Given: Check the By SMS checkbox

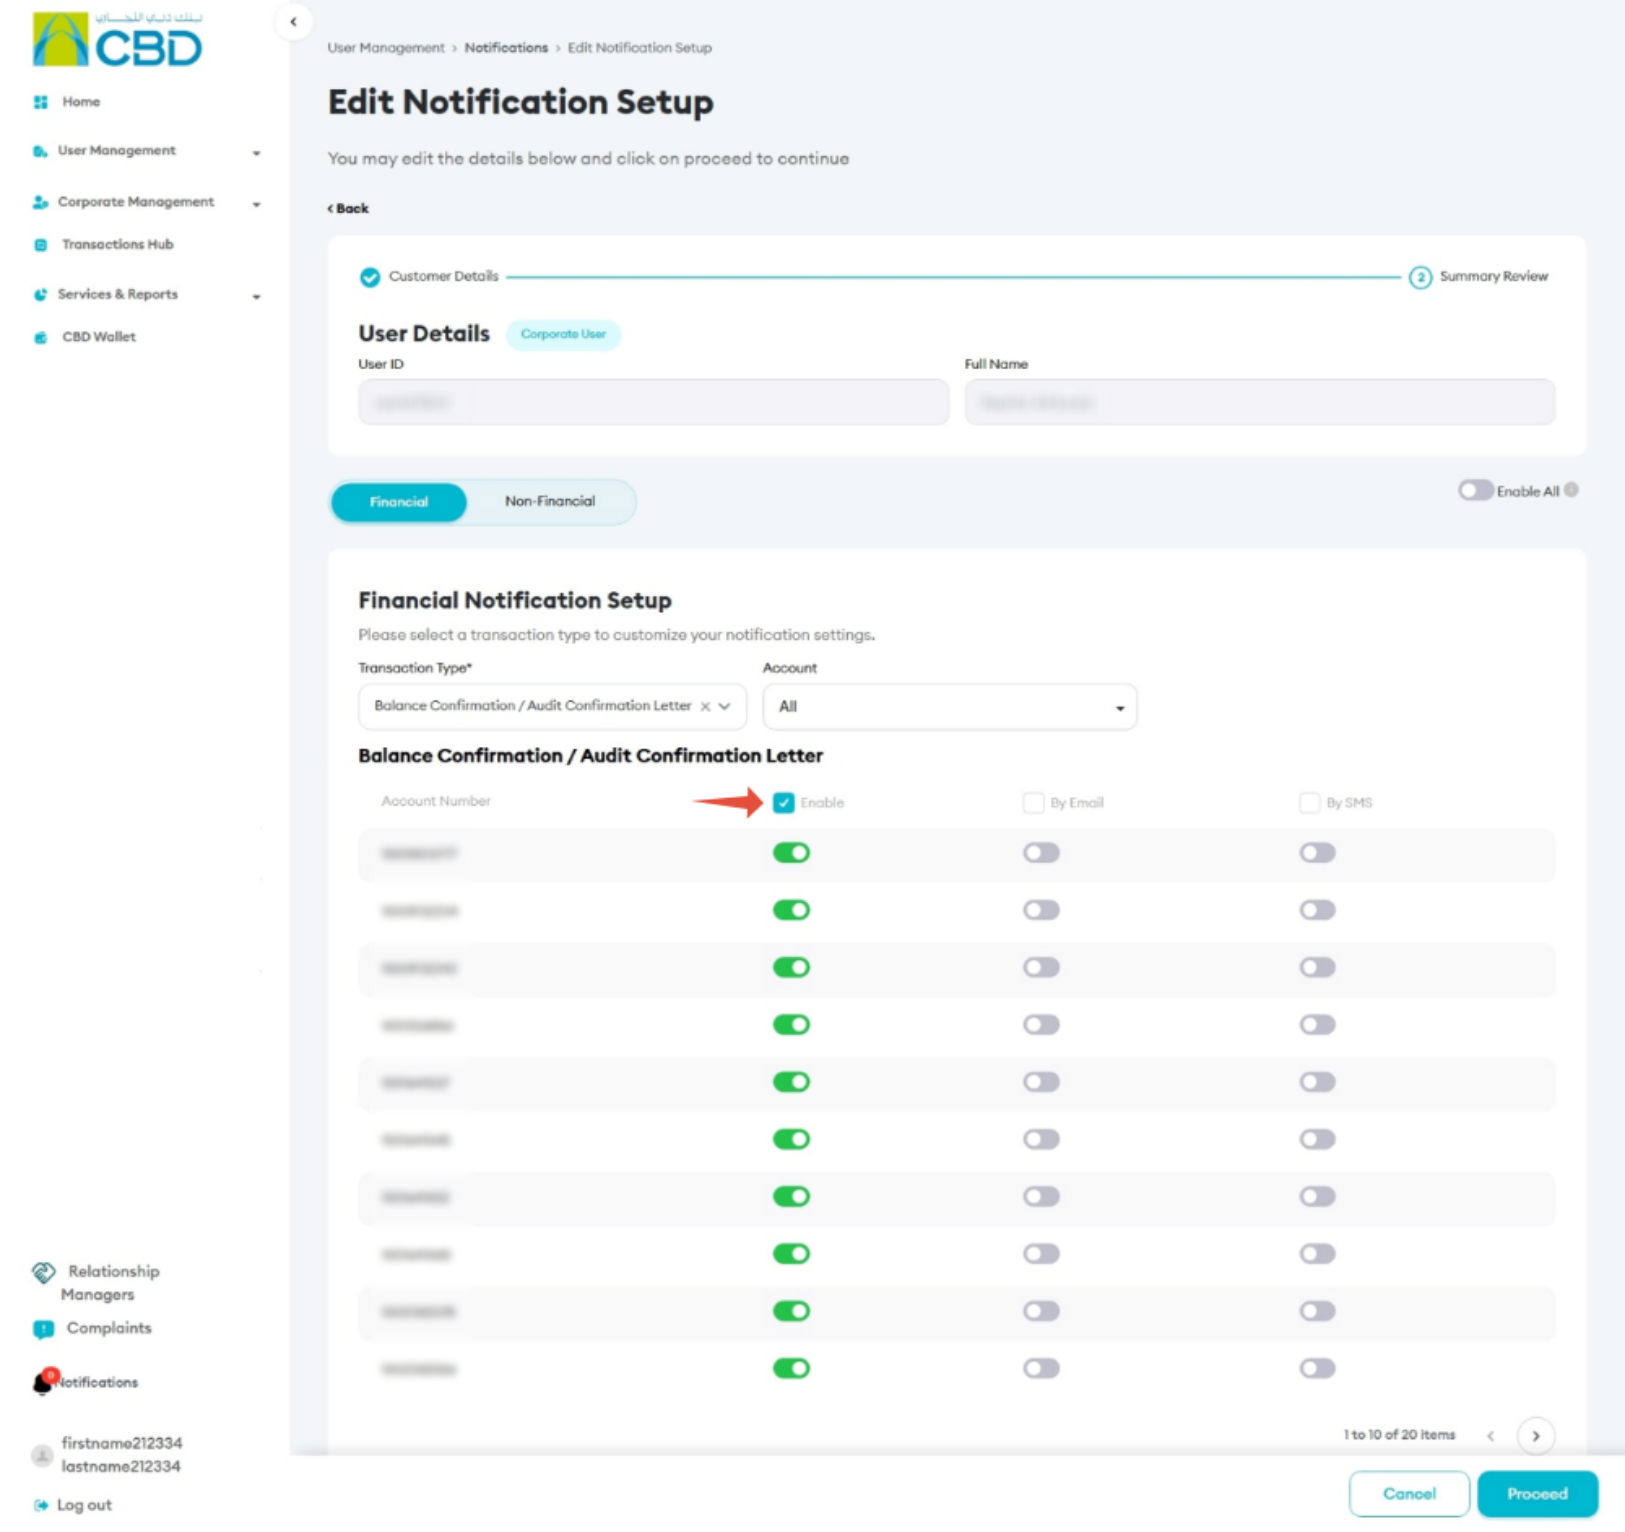Looking at the screenshot, I should click(x=1310, y=803).
